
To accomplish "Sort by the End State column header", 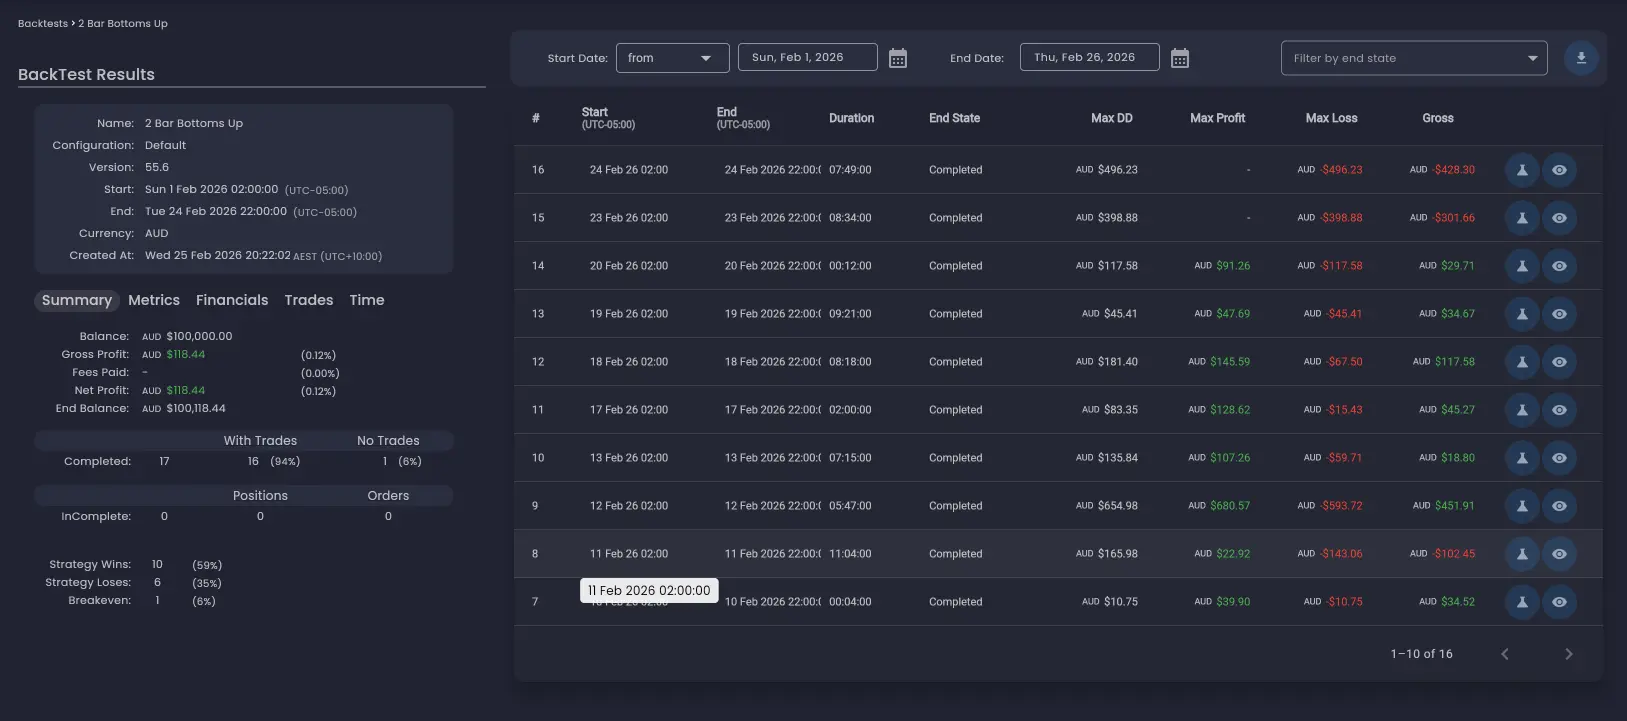I will click(954, 118).
